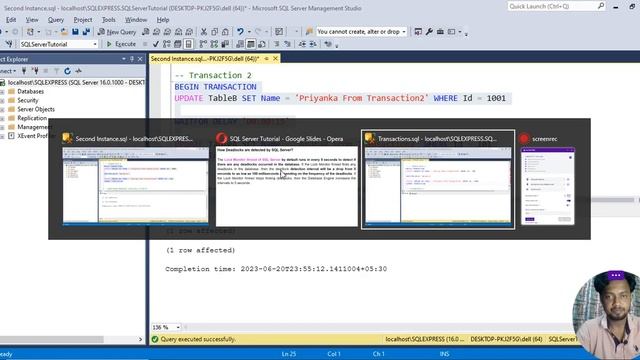
Task: Open the Tools menu
Action: [109, 20]
